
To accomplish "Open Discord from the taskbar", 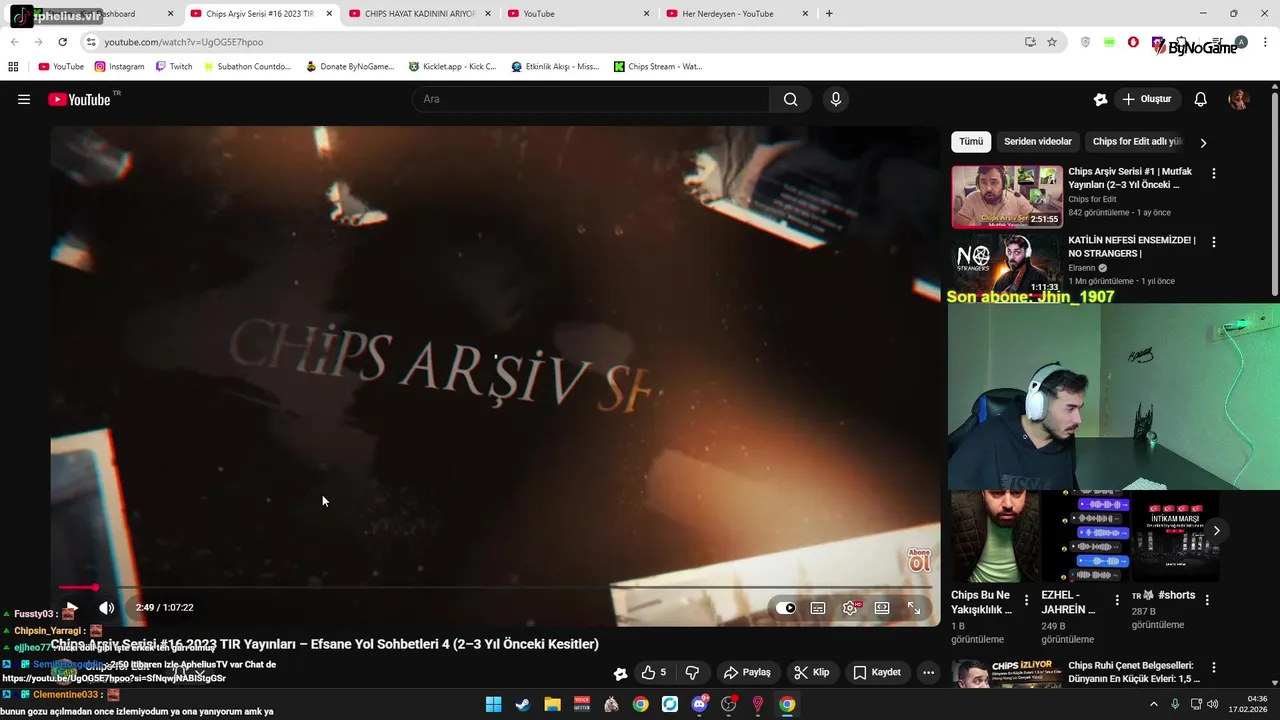I will coord(699,704).
